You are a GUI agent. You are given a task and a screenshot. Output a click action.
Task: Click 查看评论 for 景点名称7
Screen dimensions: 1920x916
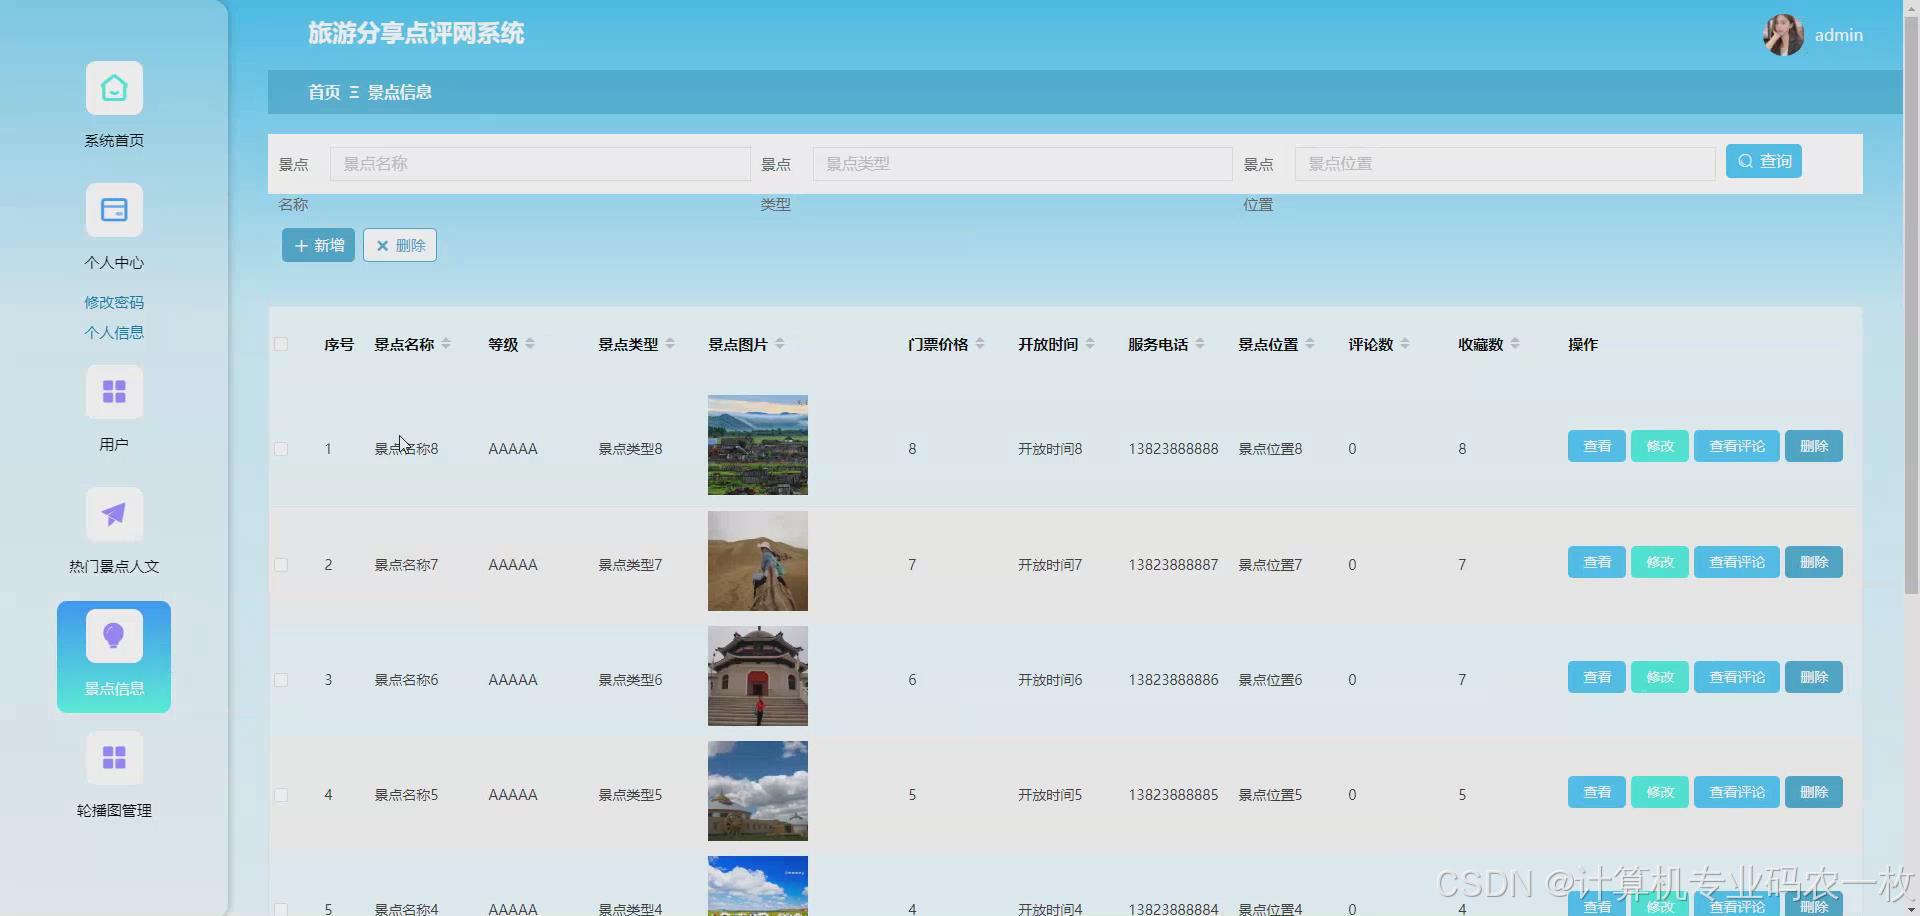coord(1736,562)
